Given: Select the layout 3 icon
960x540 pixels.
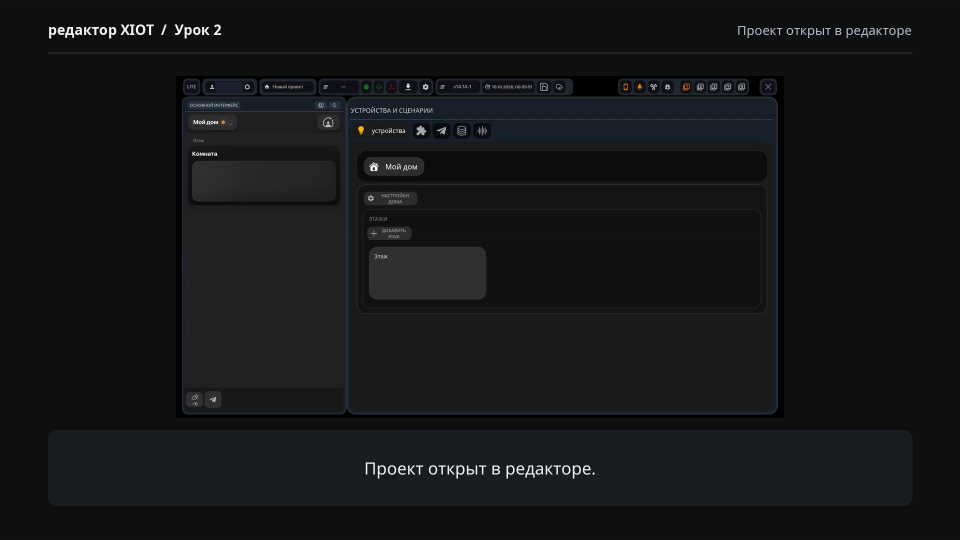Looking at the screenshot, I should (x=714, y=87).
